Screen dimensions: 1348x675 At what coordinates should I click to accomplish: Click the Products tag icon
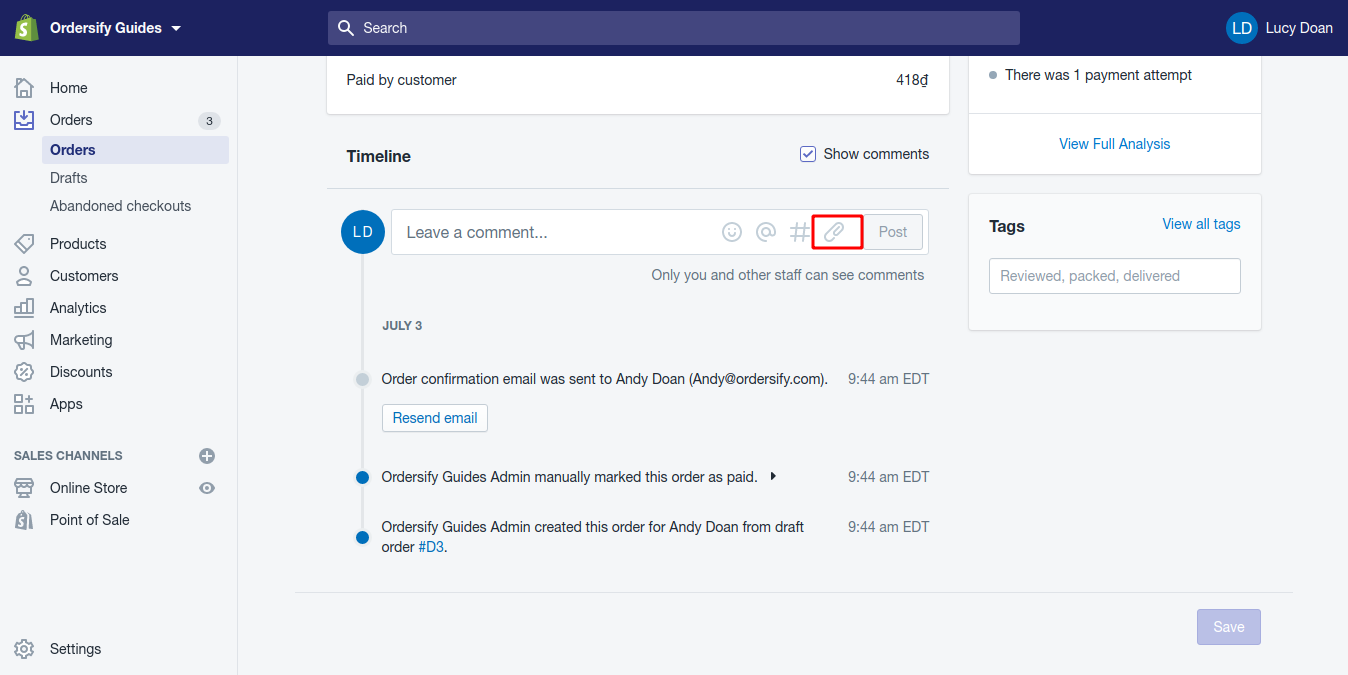tap(24, 244)
